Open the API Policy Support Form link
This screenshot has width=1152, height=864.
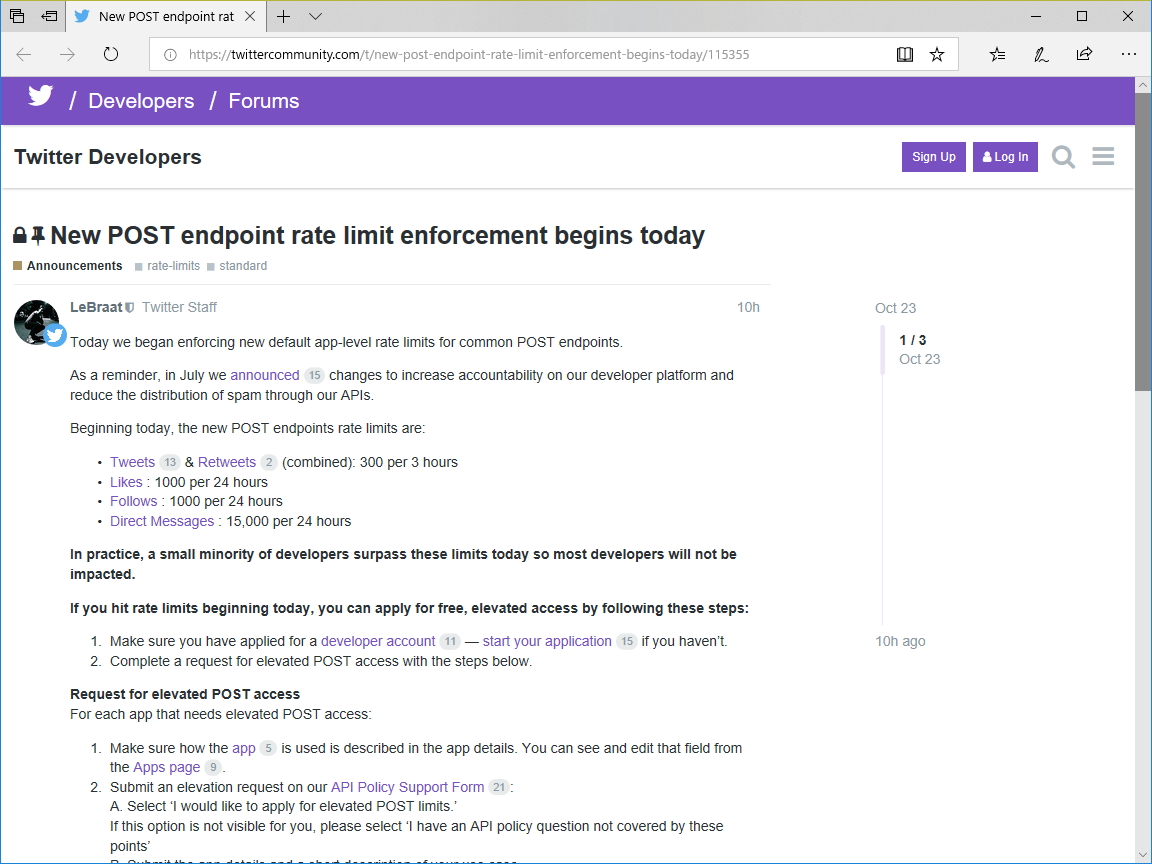(x=407, y=787)
